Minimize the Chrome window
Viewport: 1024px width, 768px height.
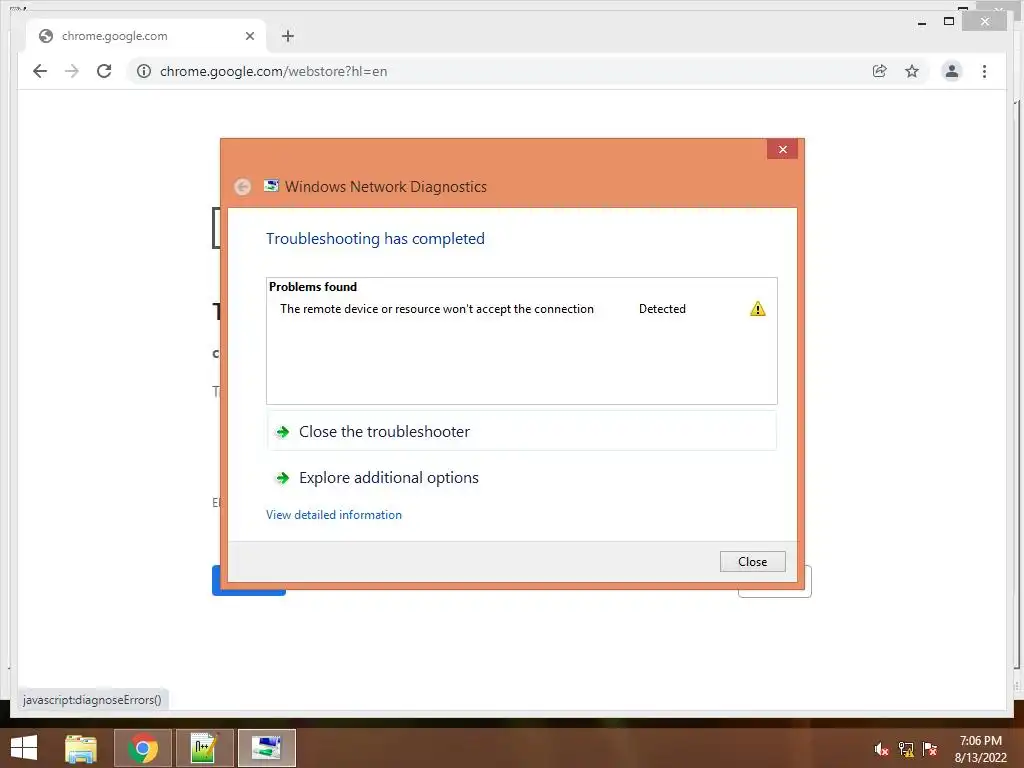pyautogui.click(x=922, y=22)
